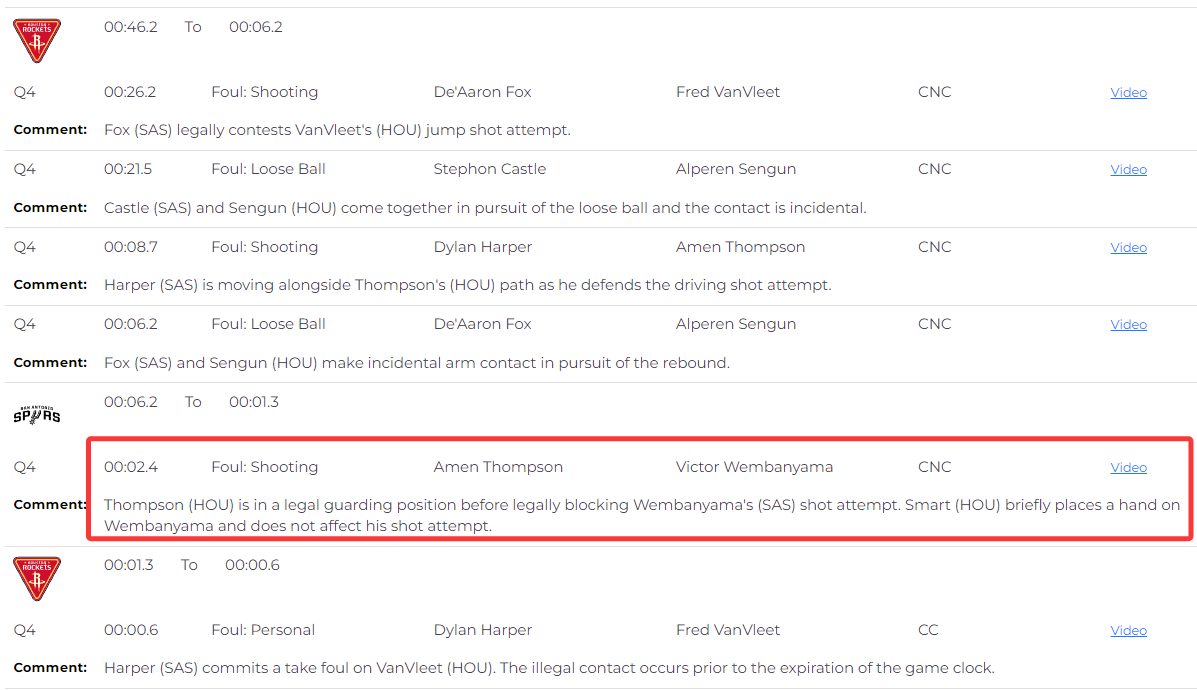Click the 00:46.2 possession start time

131,27
